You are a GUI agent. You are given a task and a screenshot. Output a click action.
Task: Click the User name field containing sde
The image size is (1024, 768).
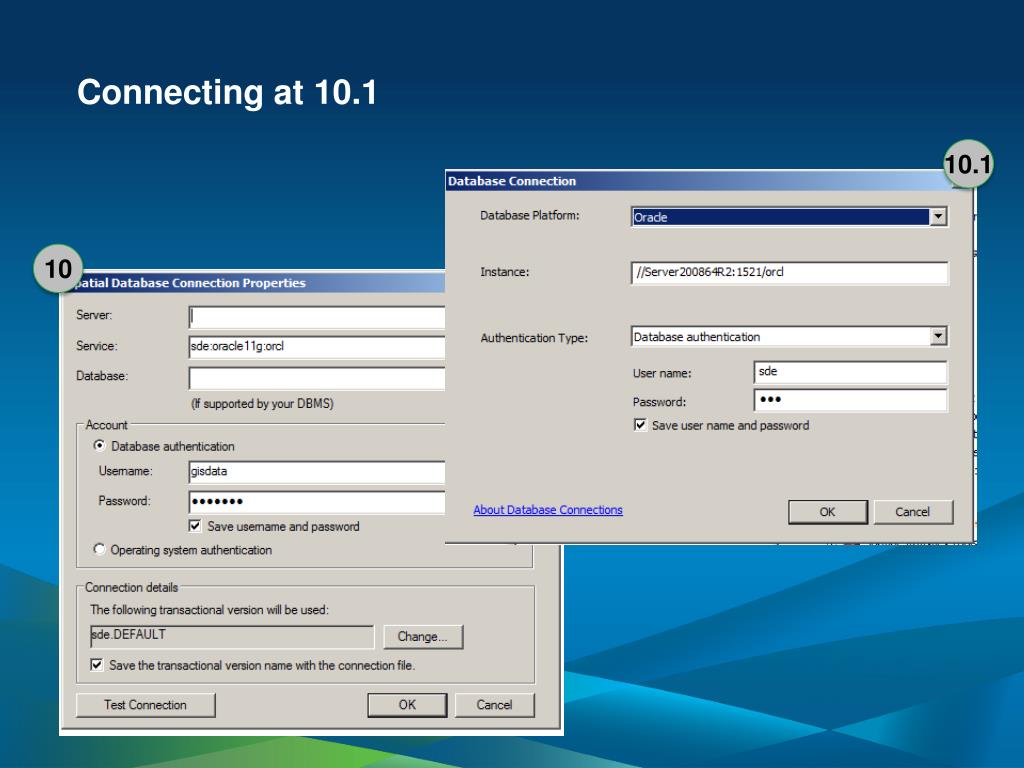(850, 372)
